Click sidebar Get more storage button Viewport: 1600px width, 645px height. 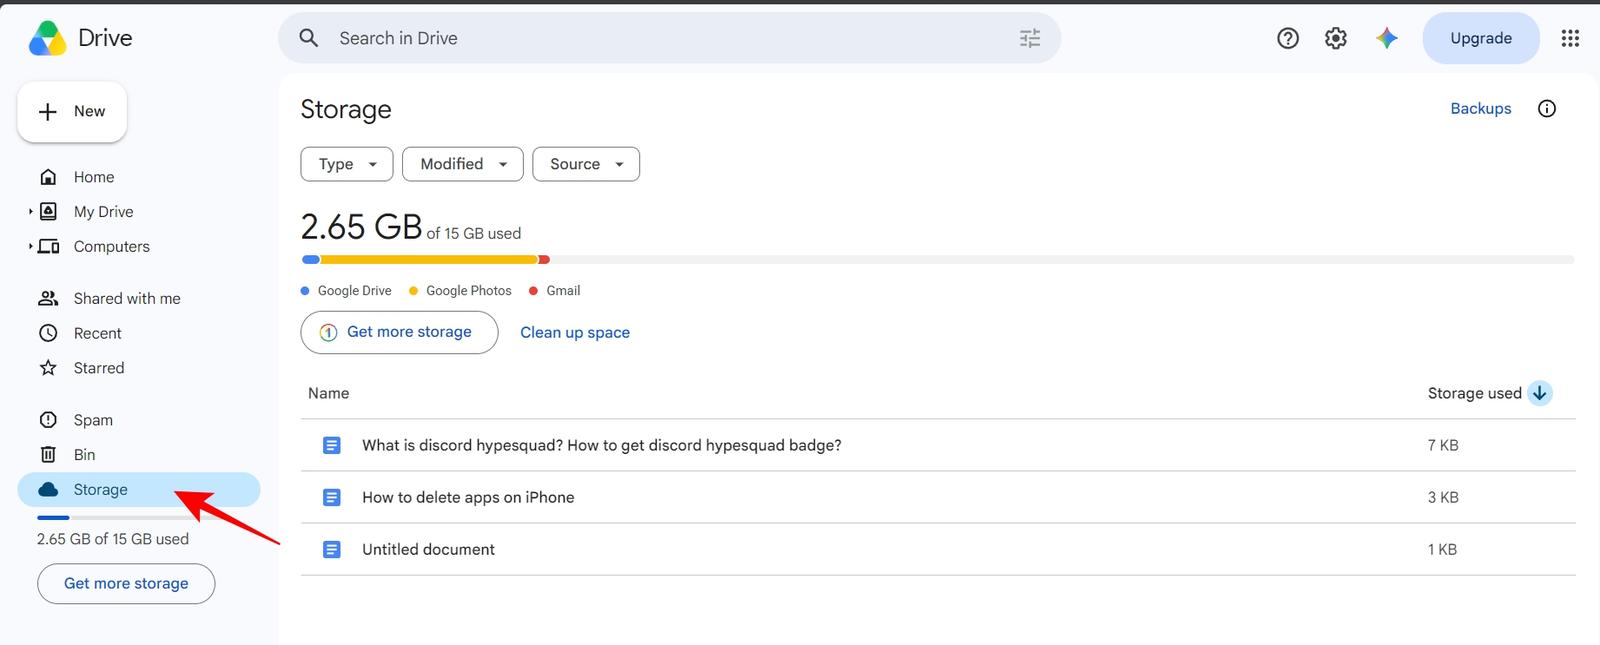point(126,584)
